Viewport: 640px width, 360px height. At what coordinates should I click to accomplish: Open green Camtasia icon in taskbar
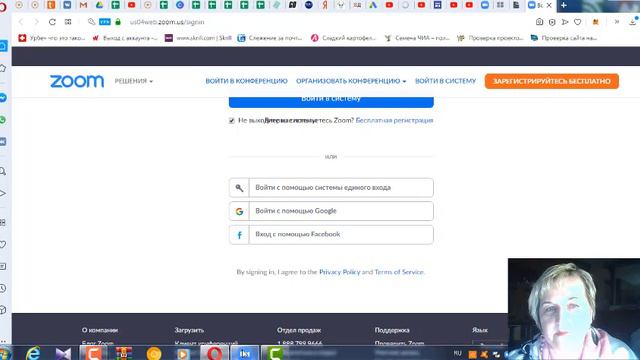pyautogui.click(x=275, y=353)
